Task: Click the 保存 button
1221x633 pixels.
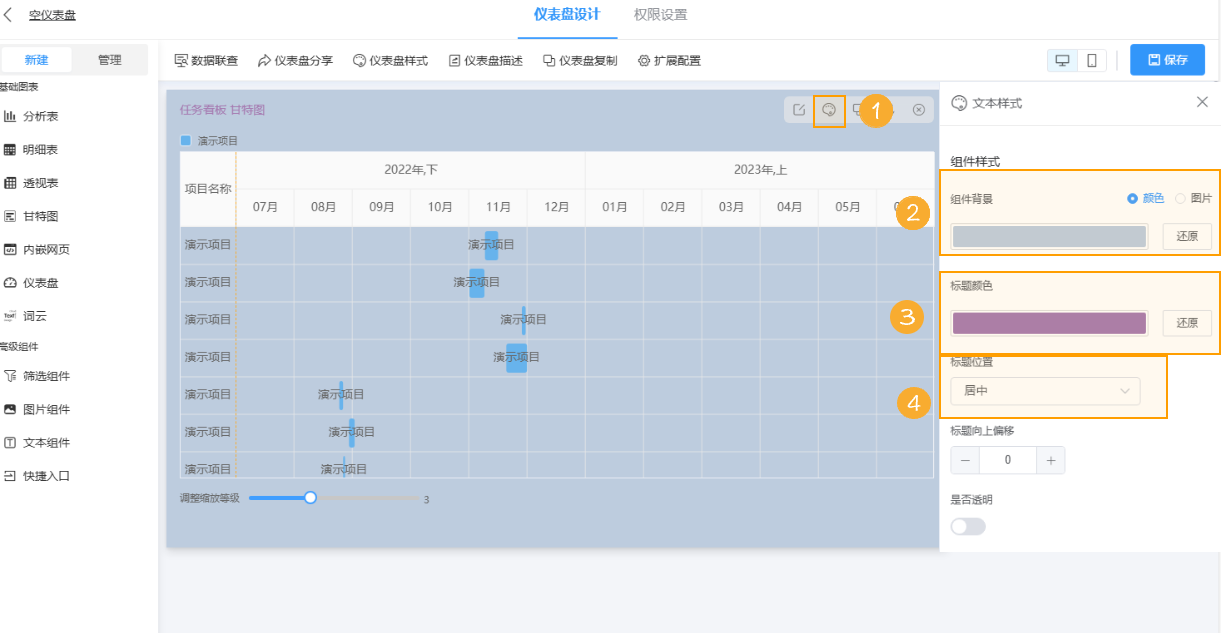Action: [x=1167, y=60]
